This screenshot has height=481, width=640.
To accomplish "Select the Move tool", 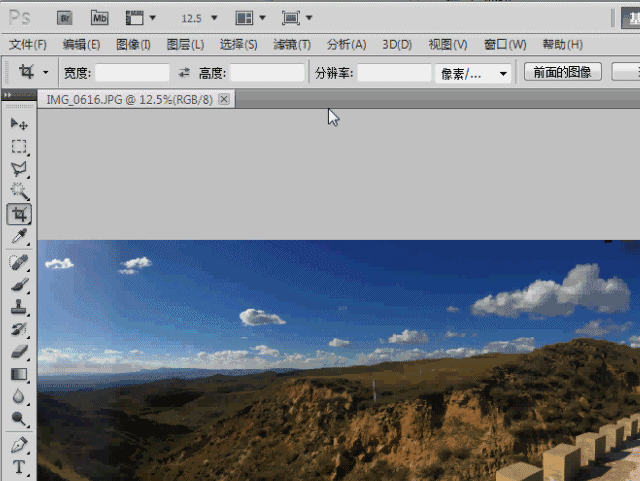I will 19,124.
